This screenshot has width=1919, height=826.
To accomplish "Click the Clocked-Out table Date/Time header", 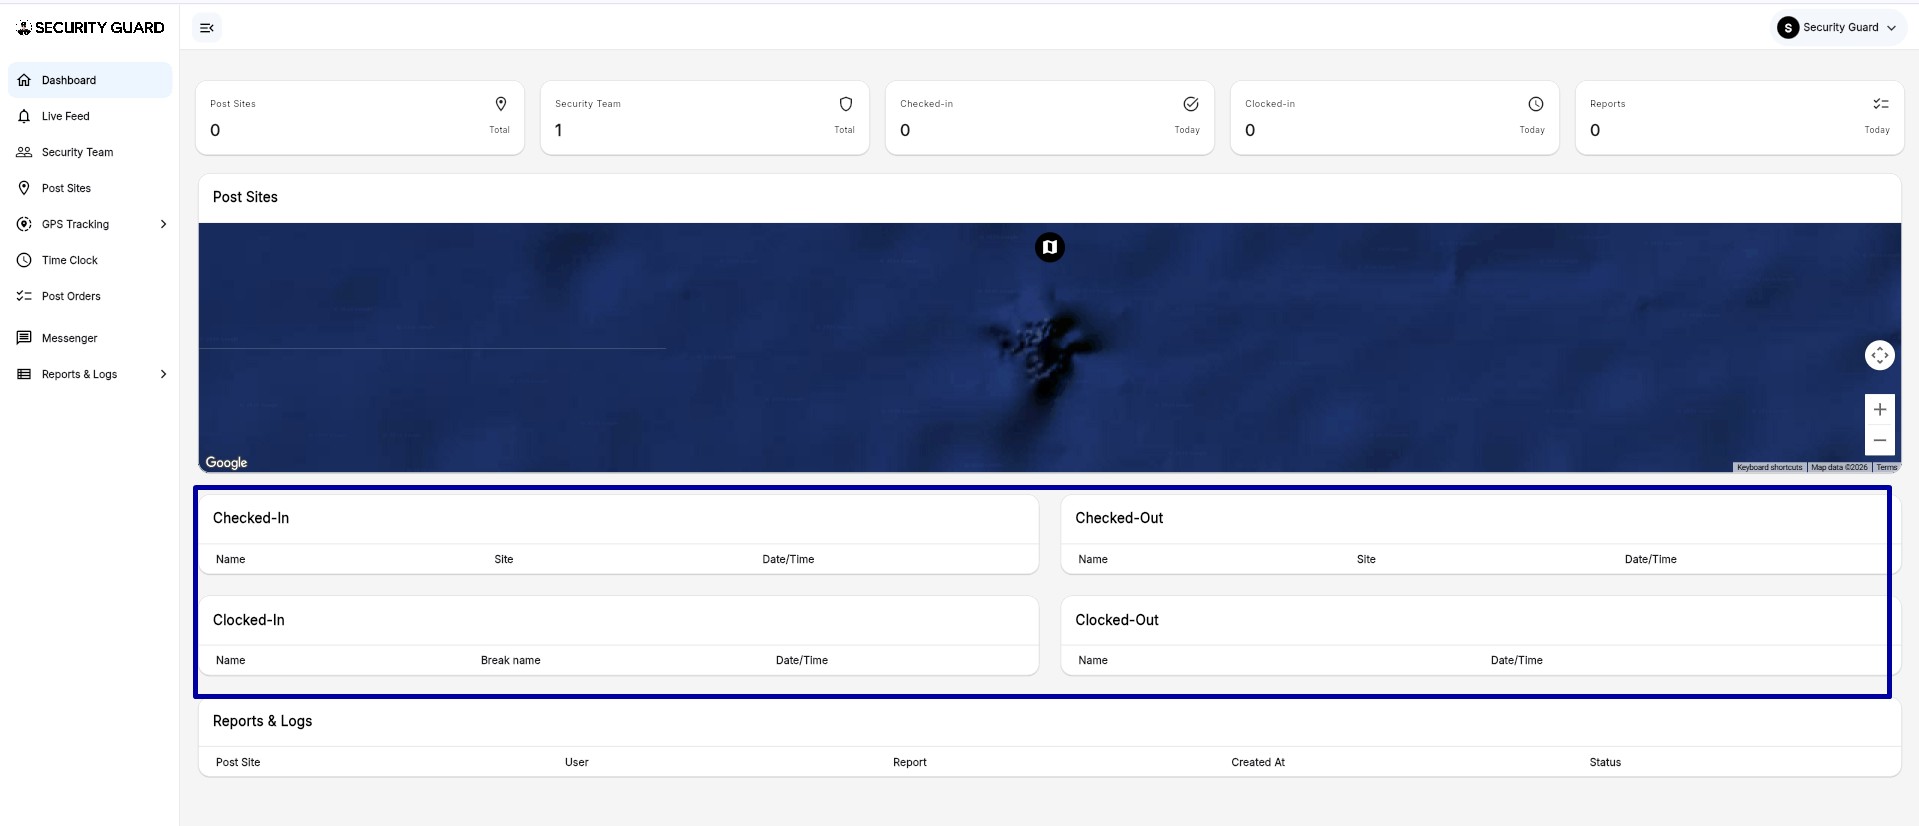I will click(x=1516, y=660).
